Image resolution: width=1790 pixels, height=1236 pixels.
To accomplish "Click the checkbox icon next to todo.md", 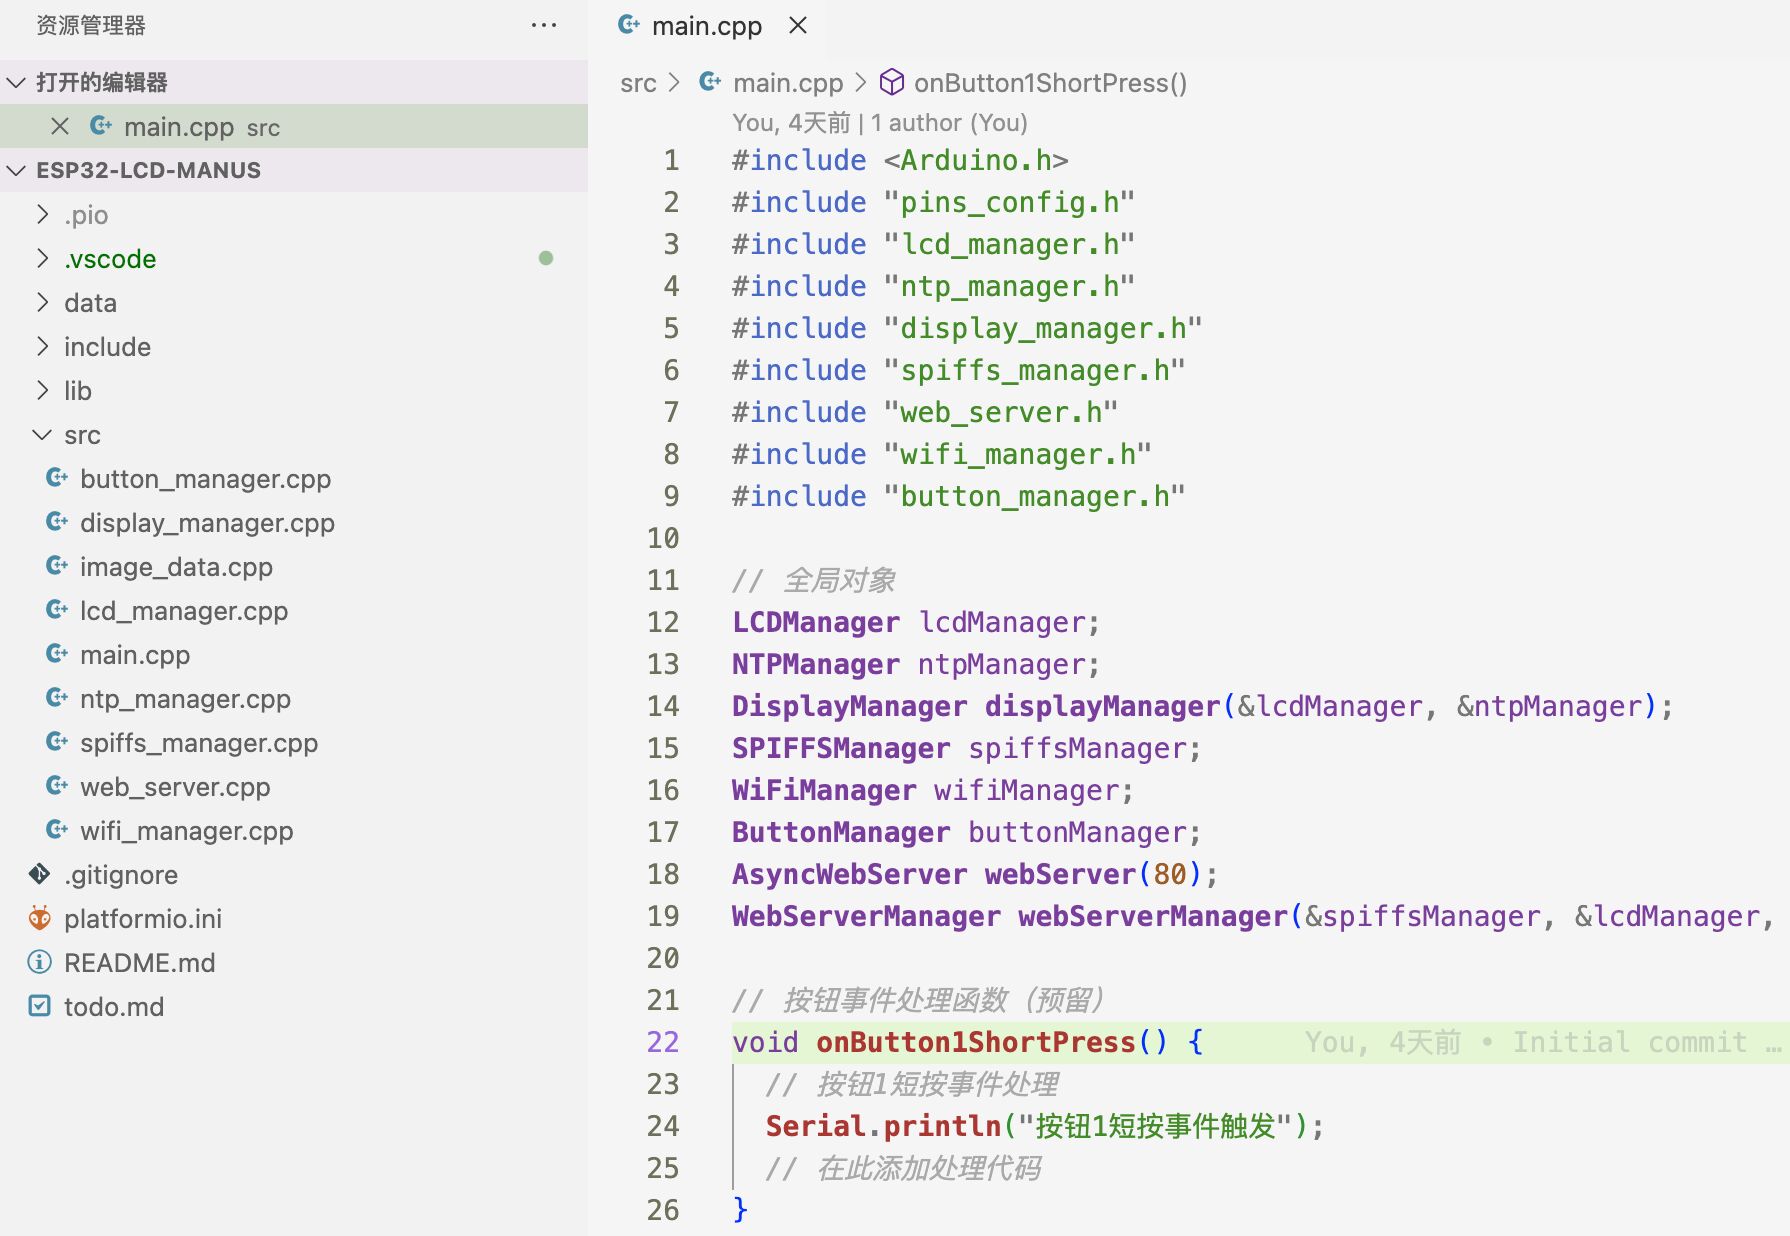I will tap(40, 1006).
